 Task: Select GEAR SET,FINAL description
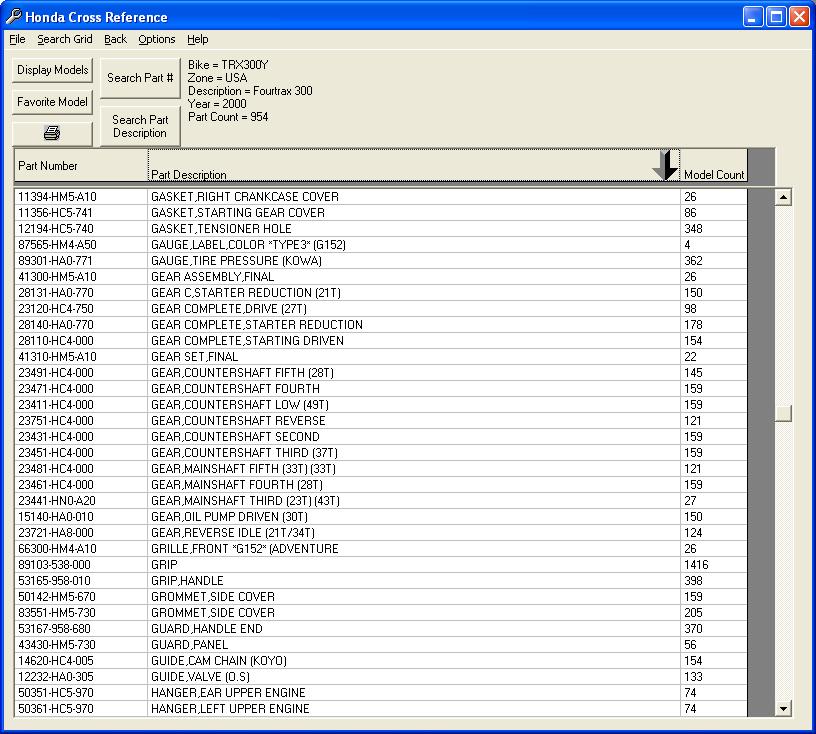tap(414, 357)
